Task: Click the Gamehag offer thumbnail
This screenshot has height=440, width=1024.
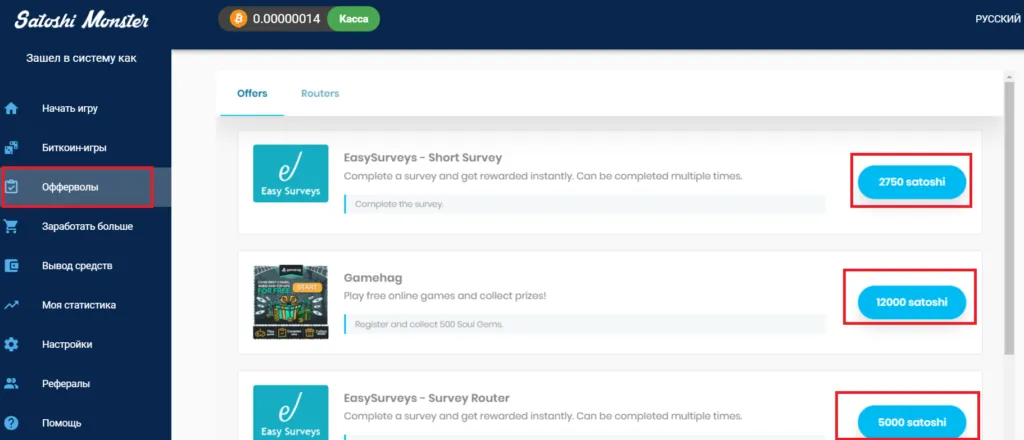Action: 291,302
